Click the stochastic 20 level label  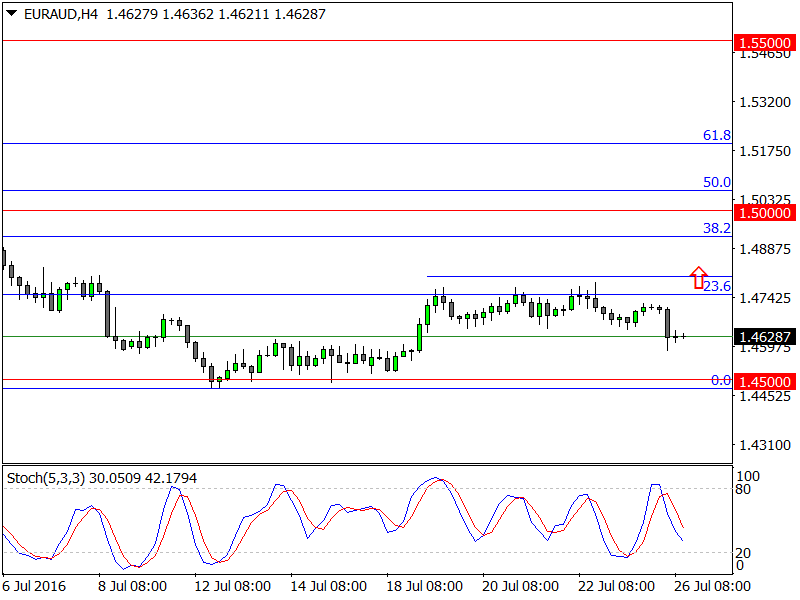(x=744, y=553)
